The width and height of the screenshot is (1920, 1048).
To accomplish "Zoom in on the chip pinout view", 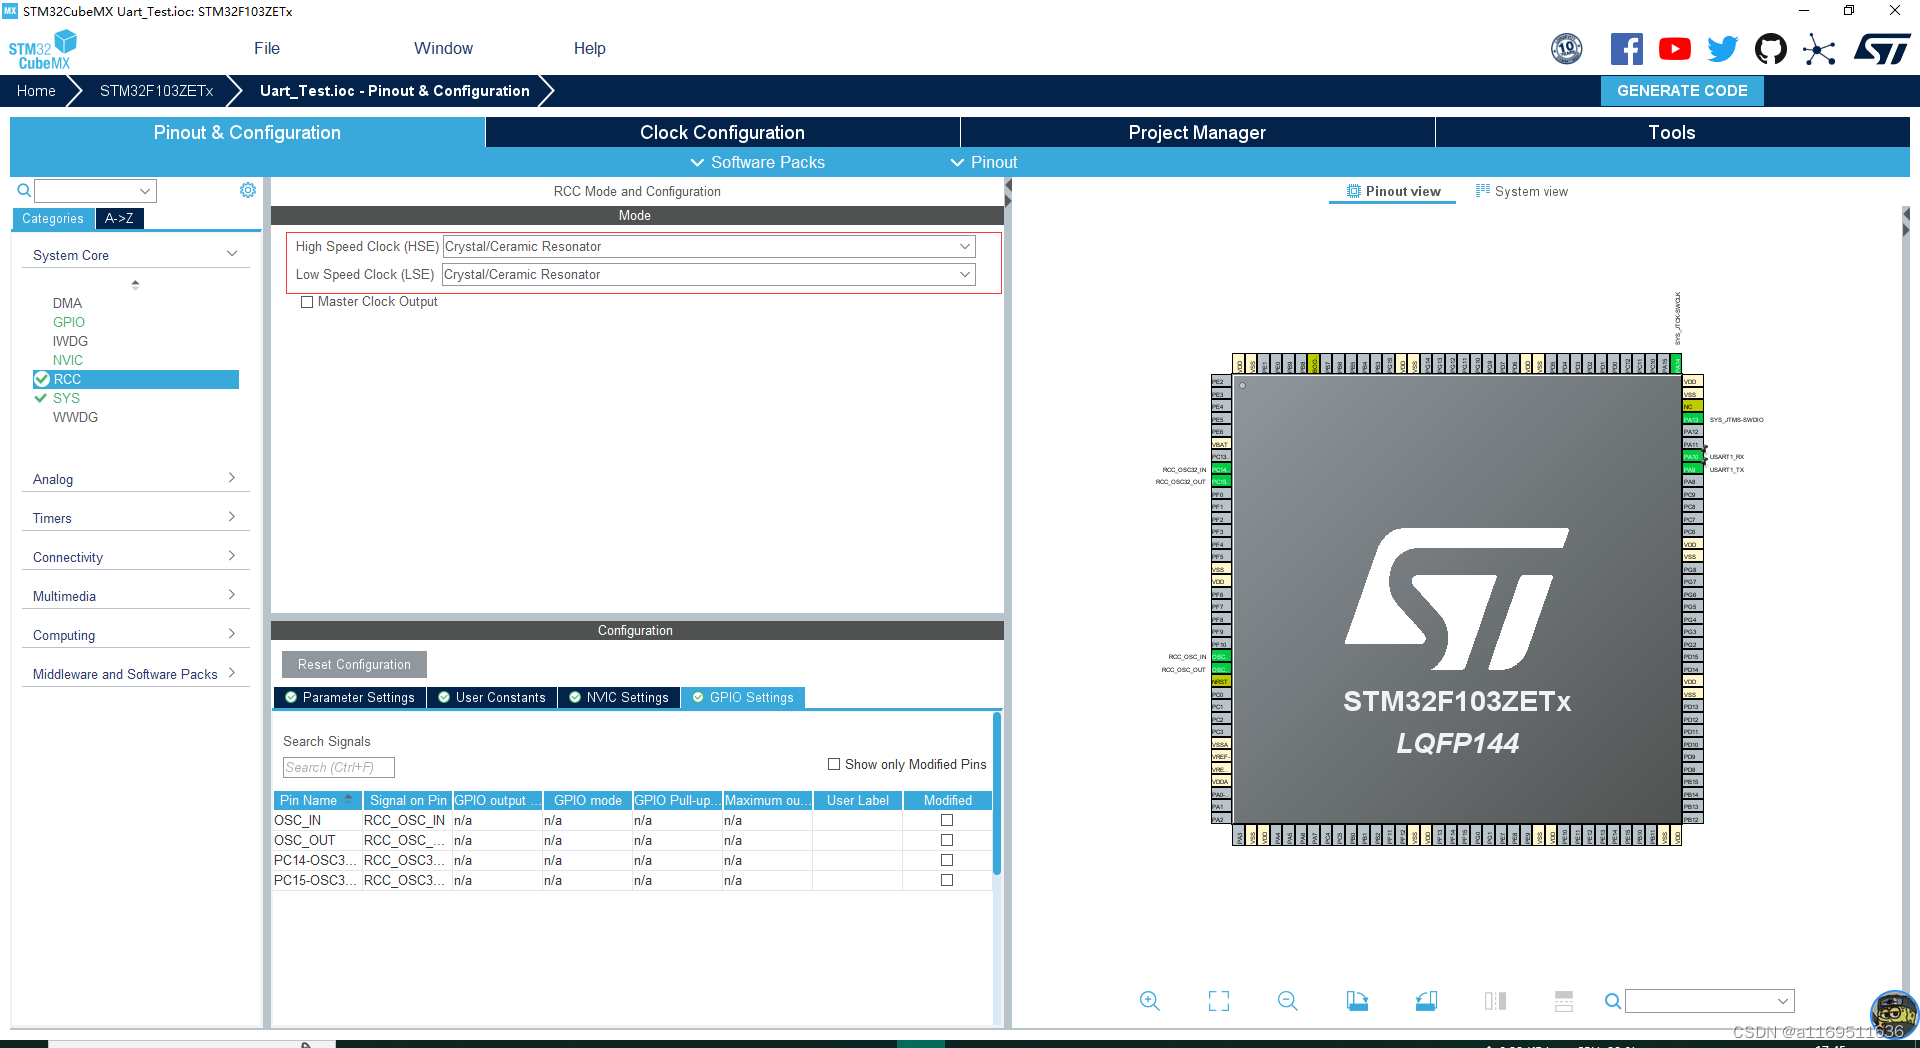I will (x=1150, y=1001).
